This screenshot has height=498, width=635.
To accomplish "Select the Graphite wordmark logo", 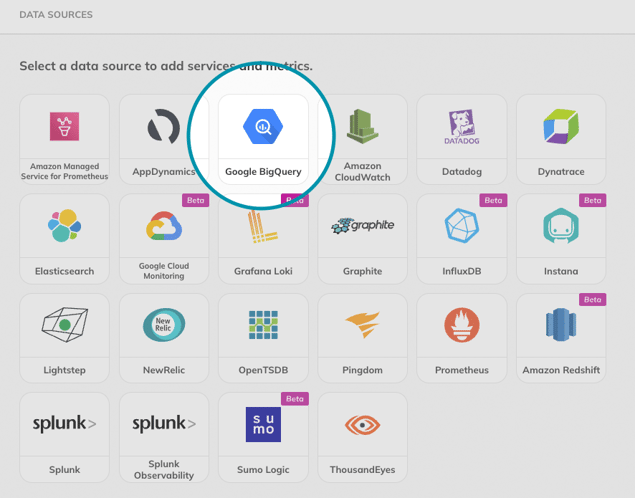I will click(362, 226).
